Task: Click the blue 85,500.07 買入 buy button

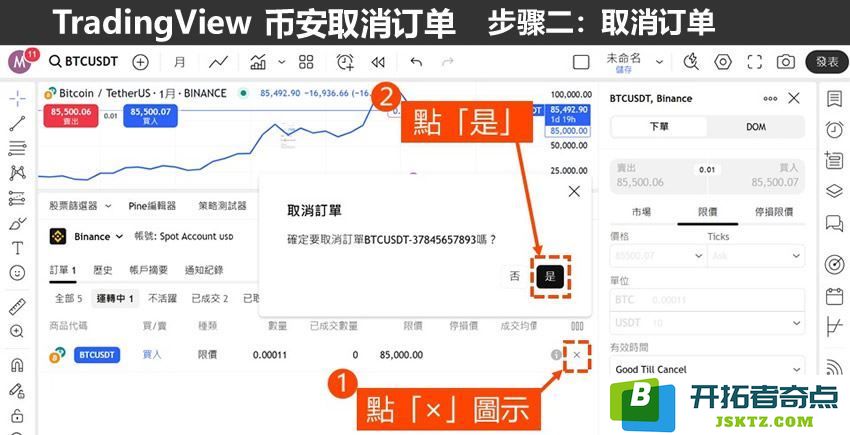Action: [x=150, y=116]
